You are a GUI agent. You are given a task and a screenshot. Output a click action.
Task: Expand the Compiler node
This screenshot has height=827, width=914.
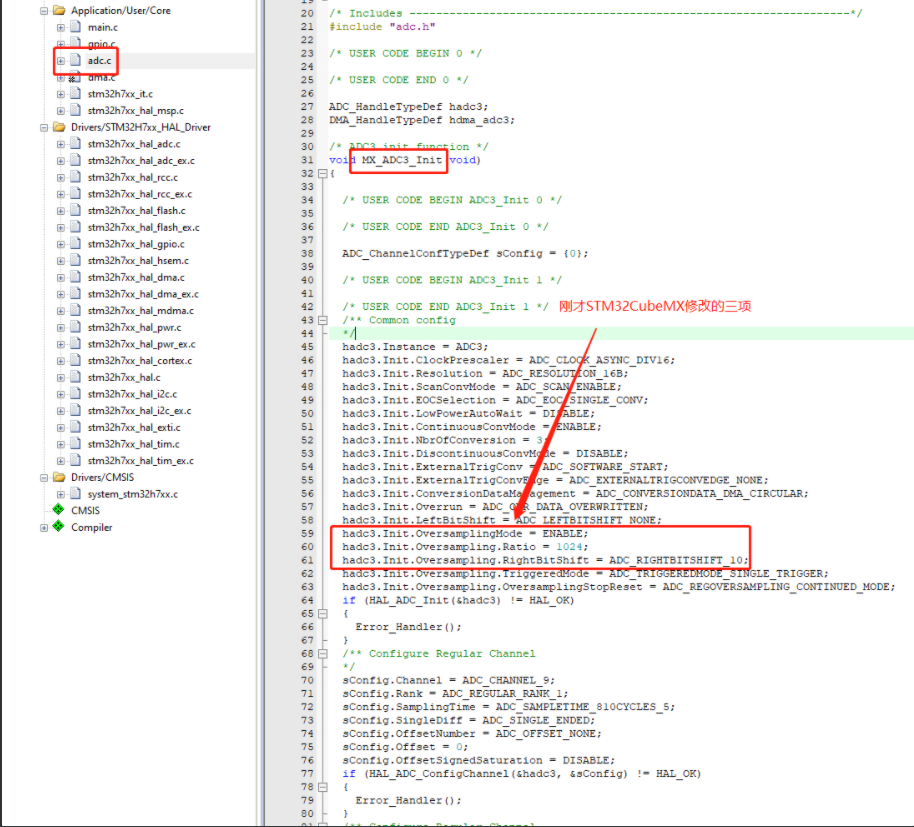click(x=43, y=527)
